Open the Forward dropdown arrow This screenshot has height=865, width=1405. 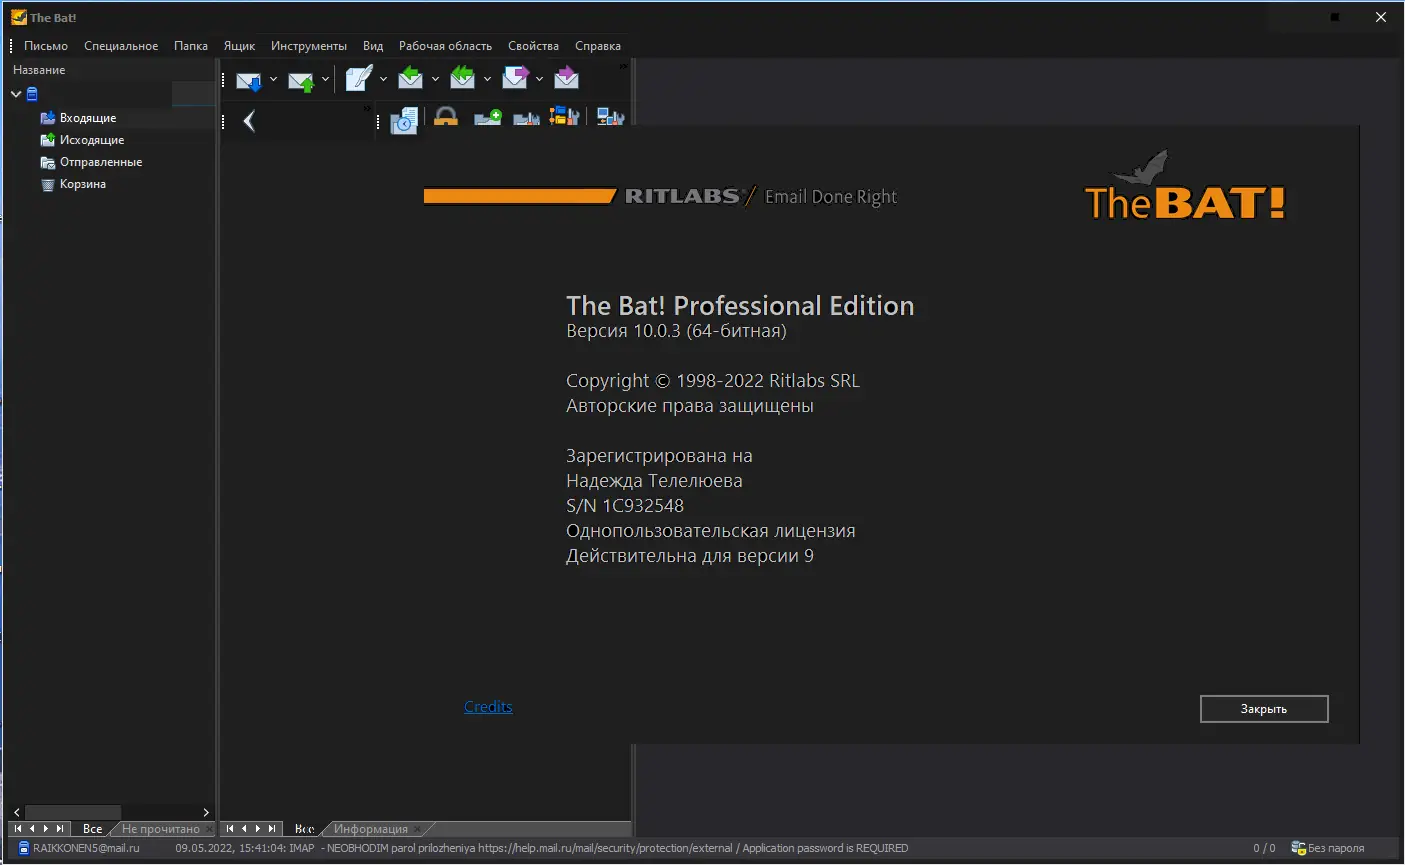539,79
